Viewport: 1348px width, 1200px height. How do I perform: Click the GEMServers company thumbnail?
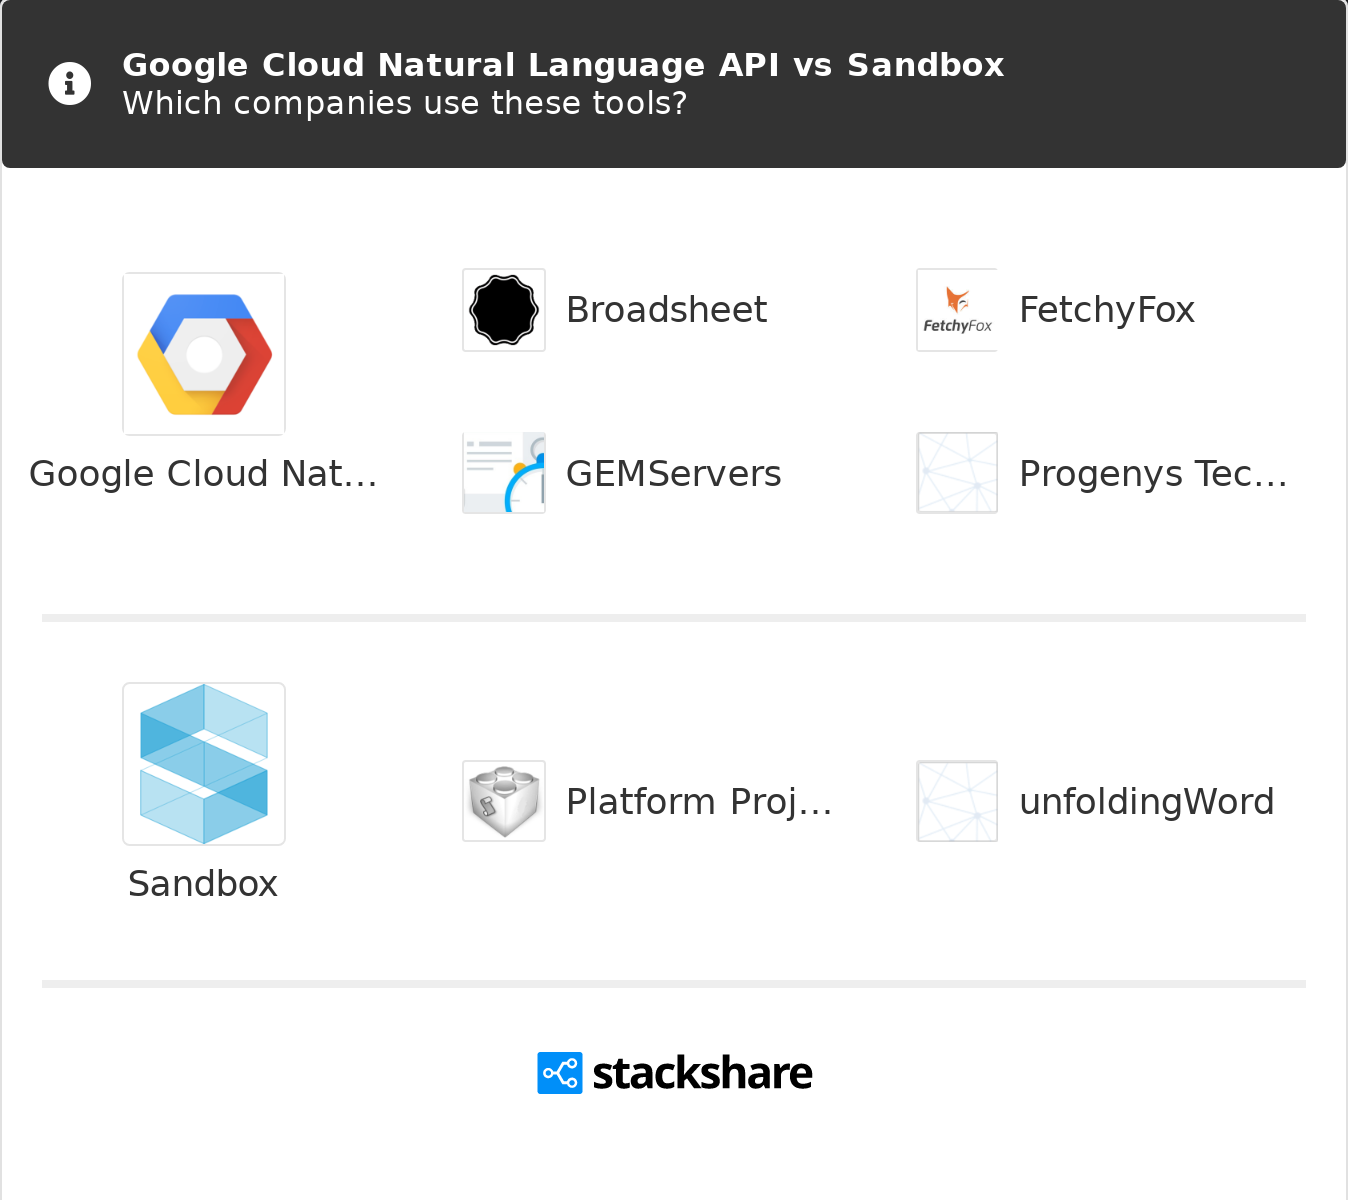coord(504,473)
